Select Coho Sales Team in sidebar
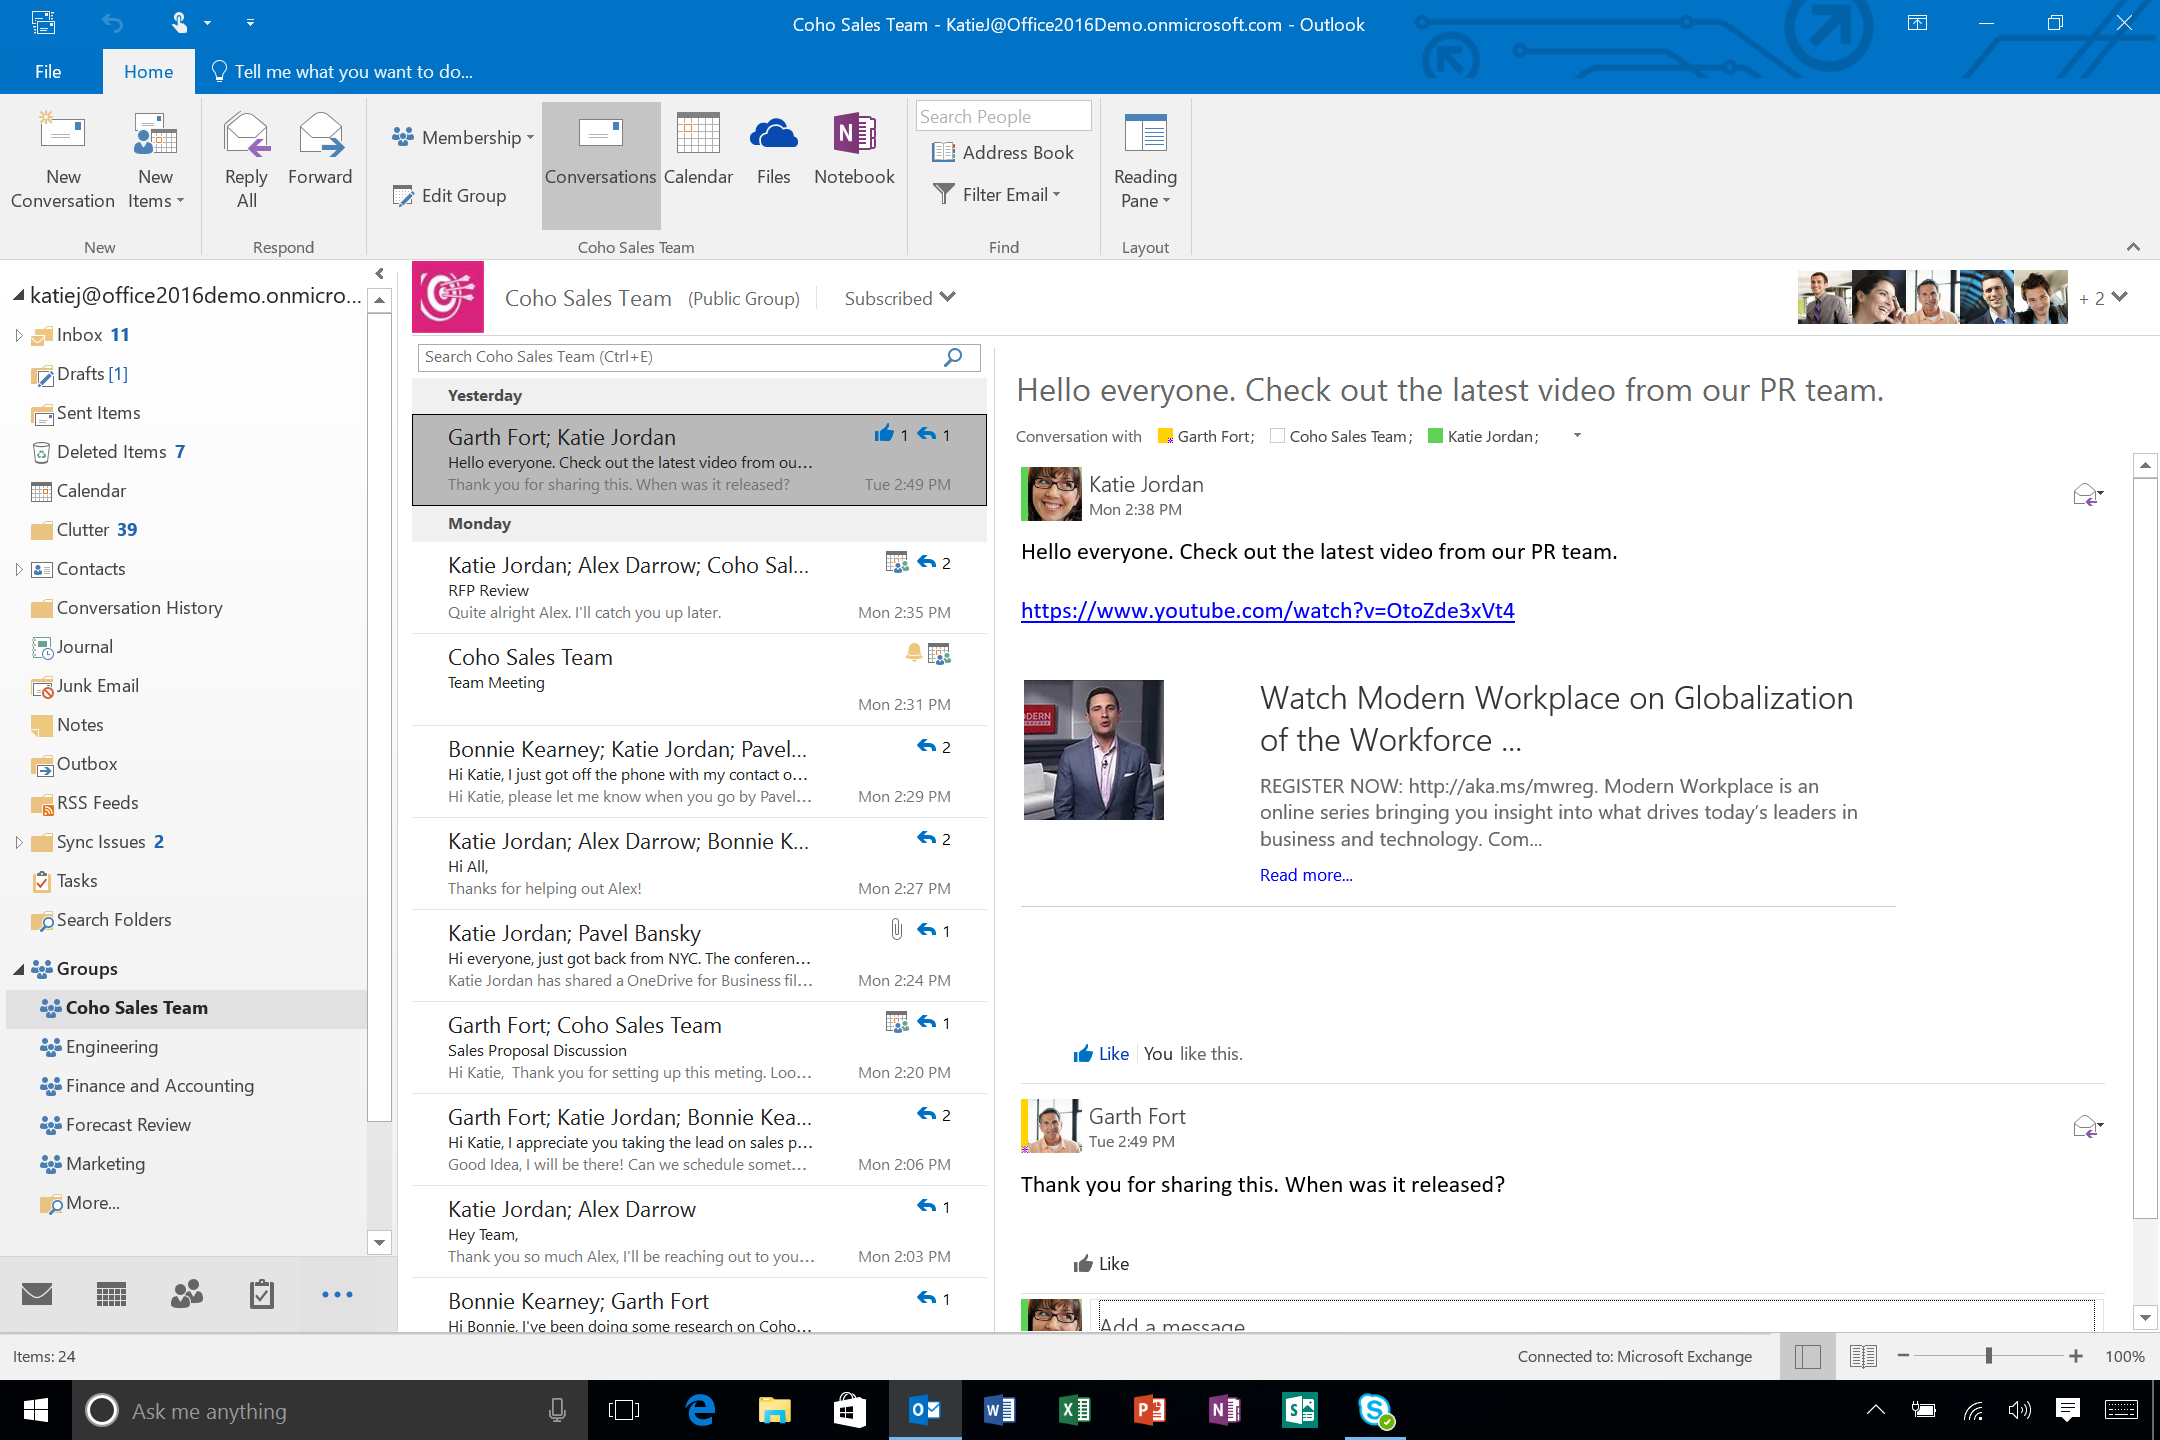 coord(138,1008)
